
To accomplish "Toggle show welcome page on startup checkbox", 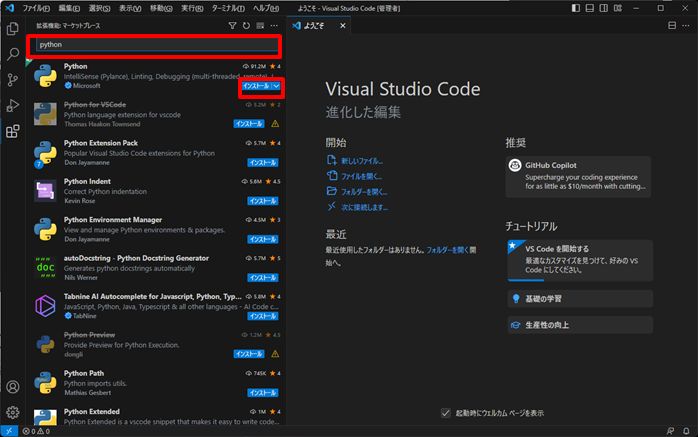I will click(x=446, y=413).
